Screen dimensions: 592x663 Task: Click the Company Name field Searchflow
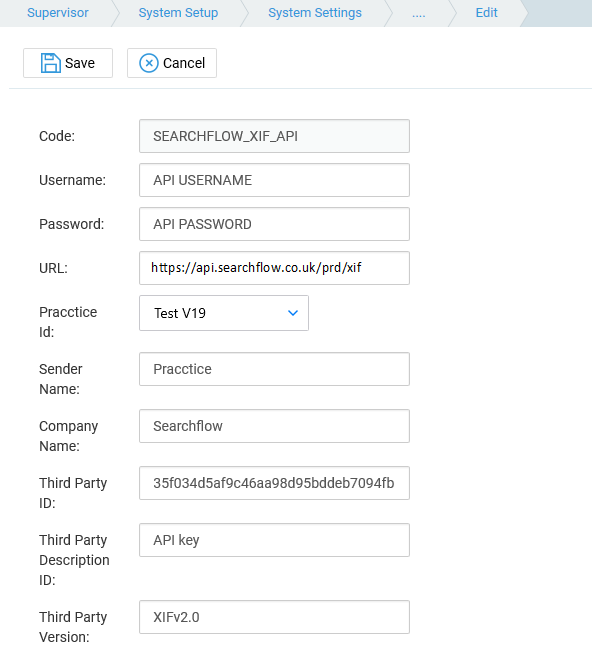[x=274, y=426]
